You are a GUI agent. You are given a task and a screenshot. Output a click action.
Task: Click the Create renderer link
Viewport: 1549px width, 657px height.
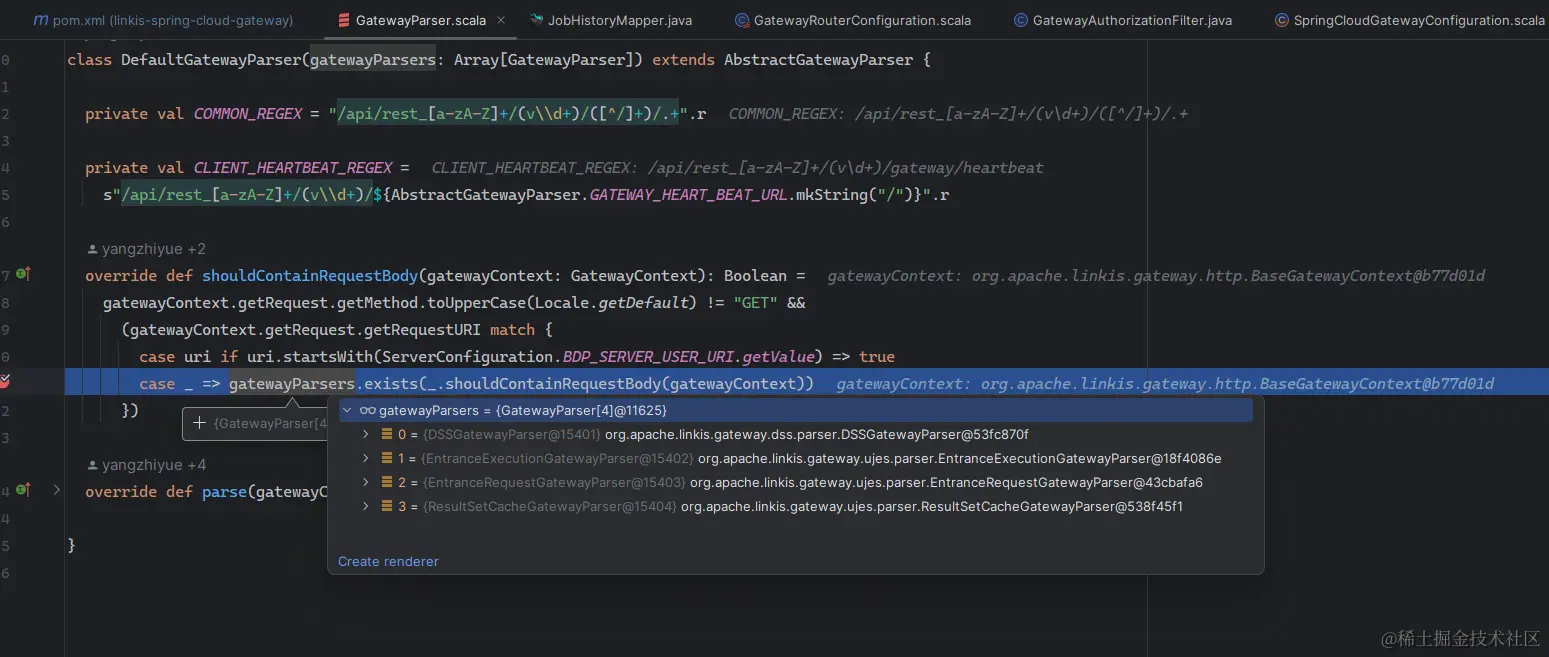pos(388,561)
